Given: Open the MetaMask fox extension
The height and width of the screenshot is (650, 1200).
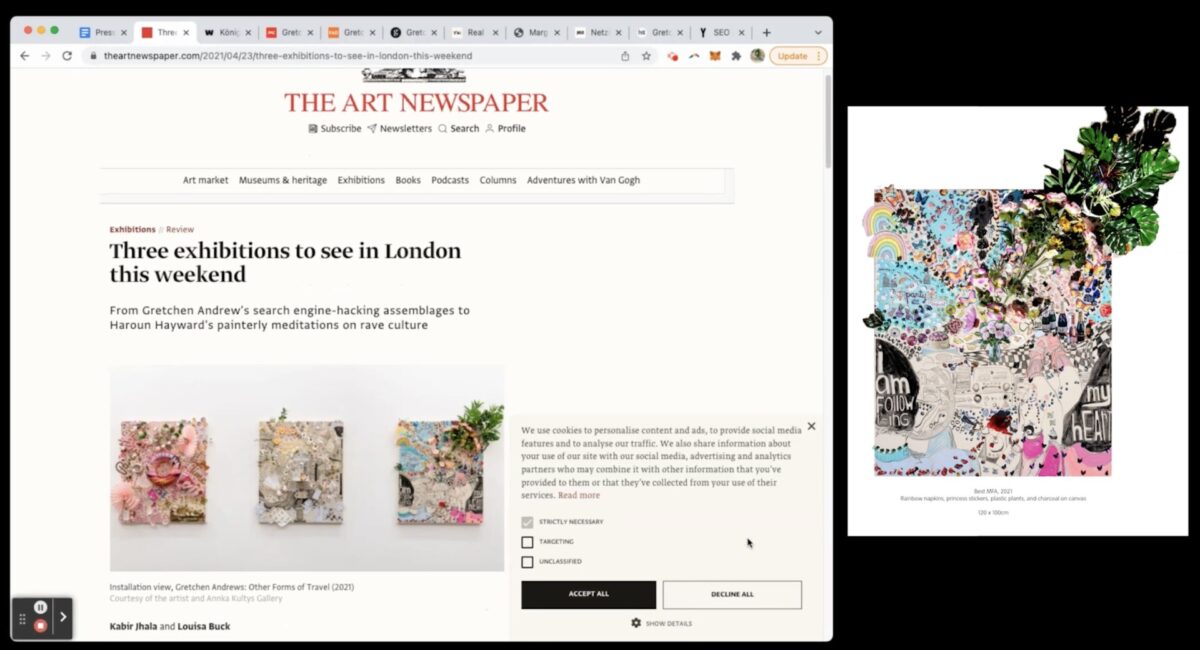Looking at the screenshot, I should point(715,56).
